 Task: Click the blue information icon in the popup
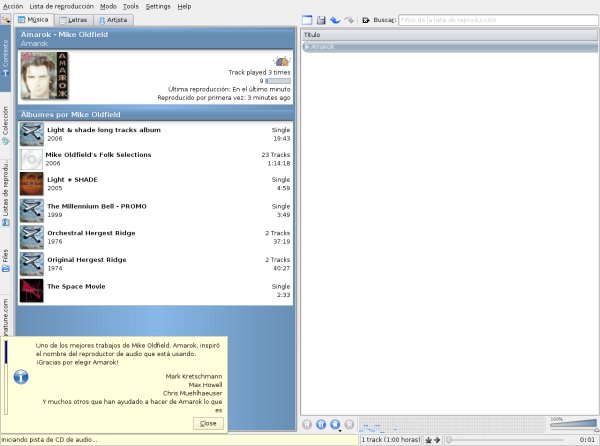tap(21, 377)
